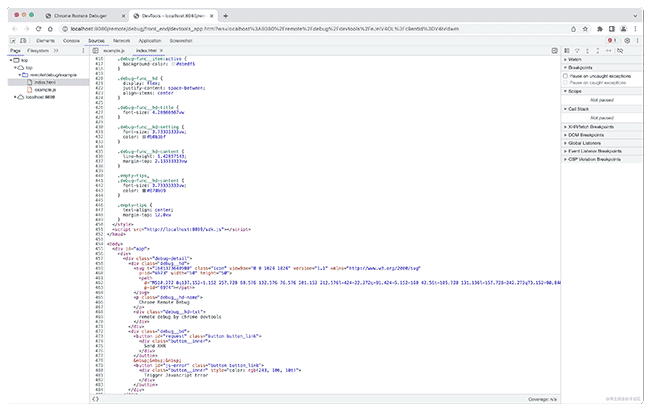Image resolution: width=650 pixels, height=404 pixels.
Task: Select the Page navigator tab
Action: [x=15, y=51]
